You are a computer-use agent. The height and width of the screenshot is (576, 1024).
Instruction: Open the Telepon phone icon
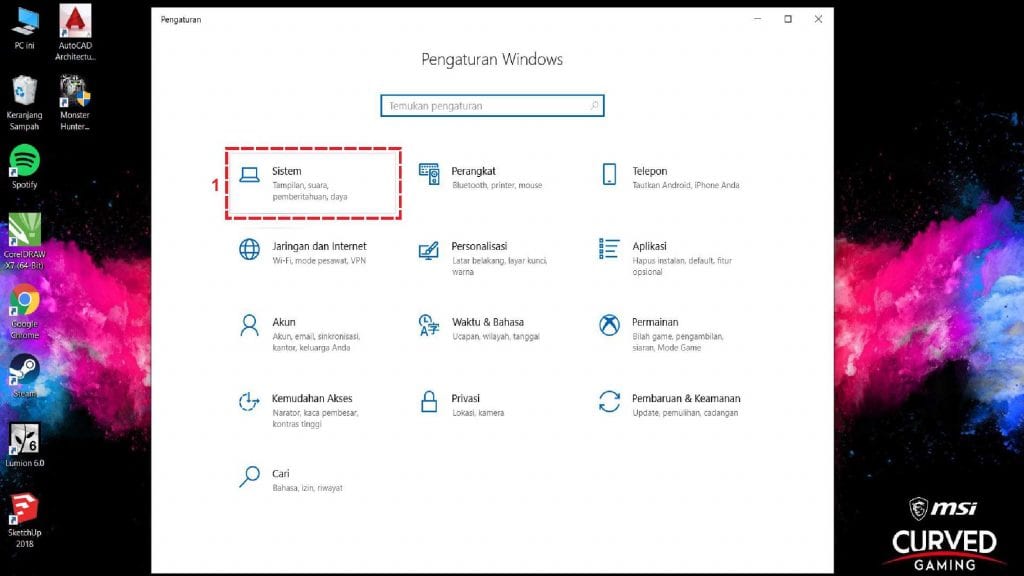[609, 174]
